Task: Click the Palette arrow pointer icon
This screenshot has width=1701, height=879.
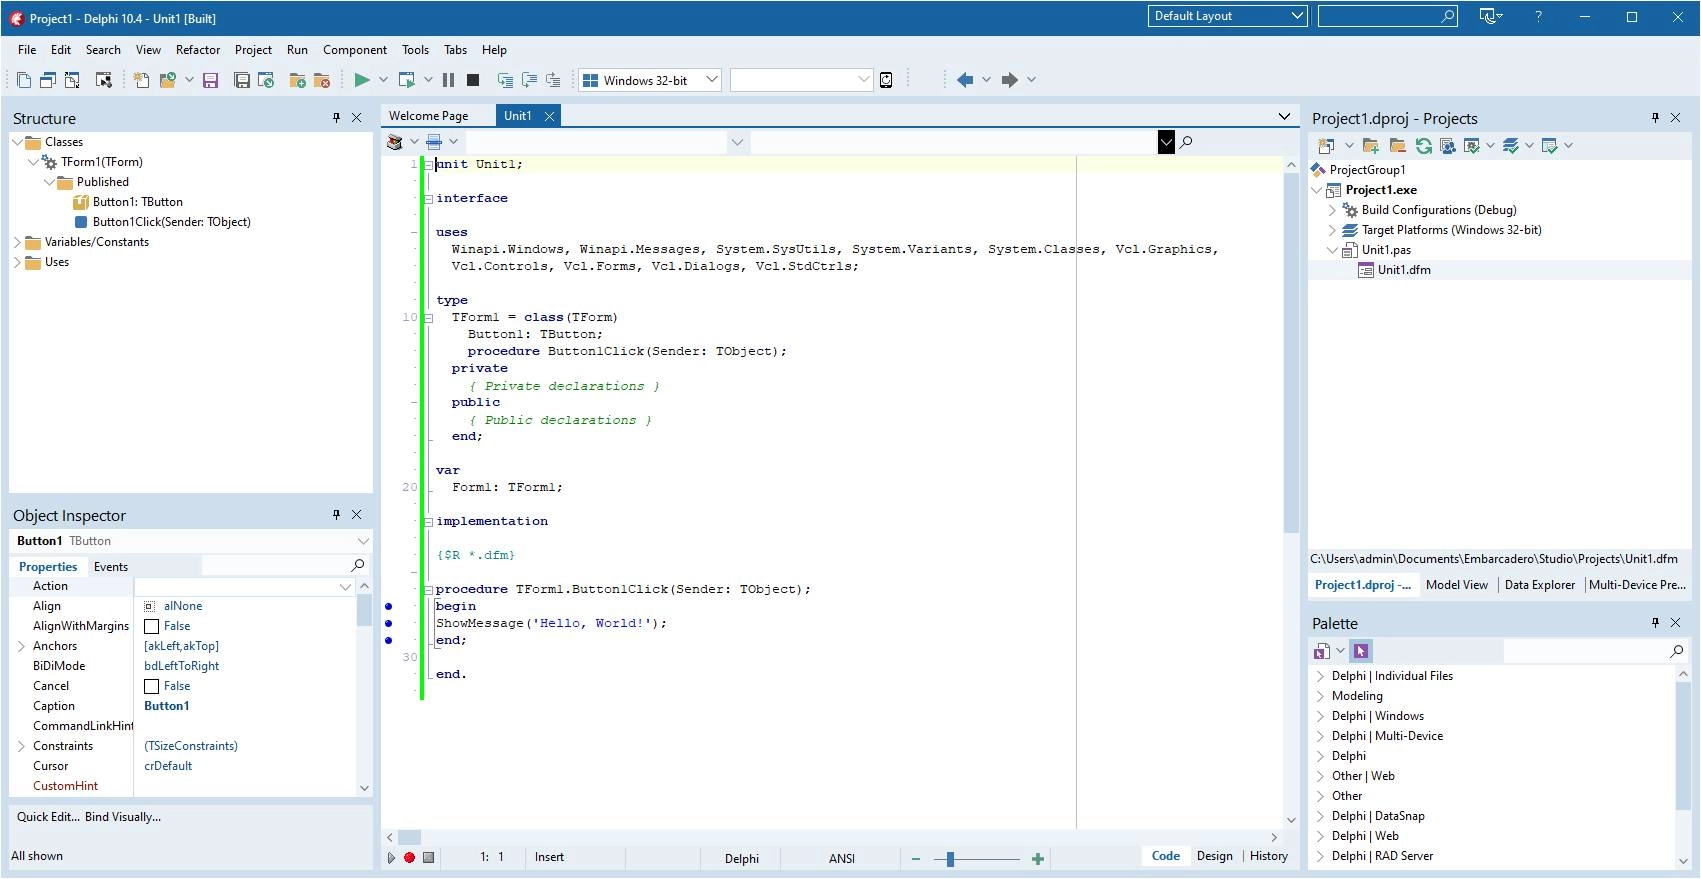Action: 1361,651
